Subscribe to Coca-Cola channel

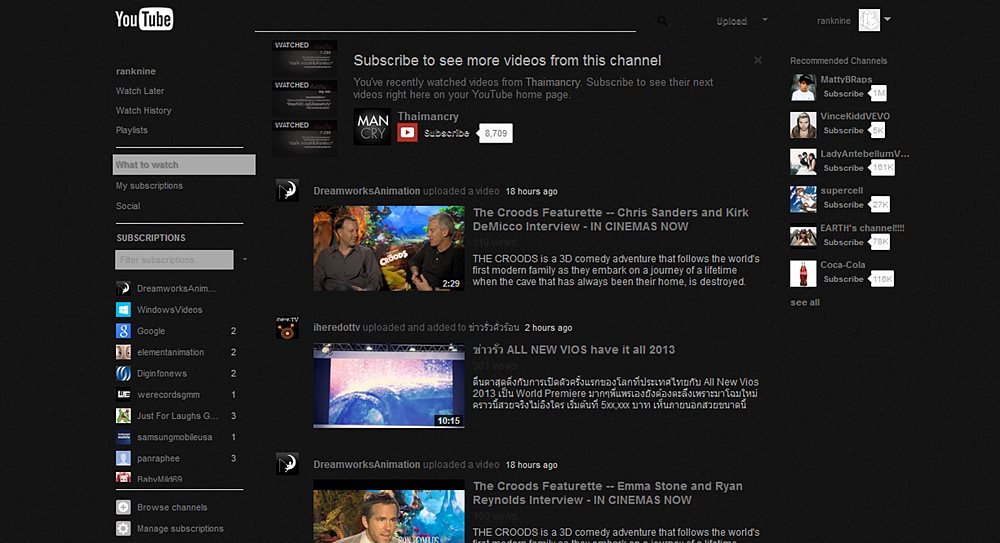(843, 279)
